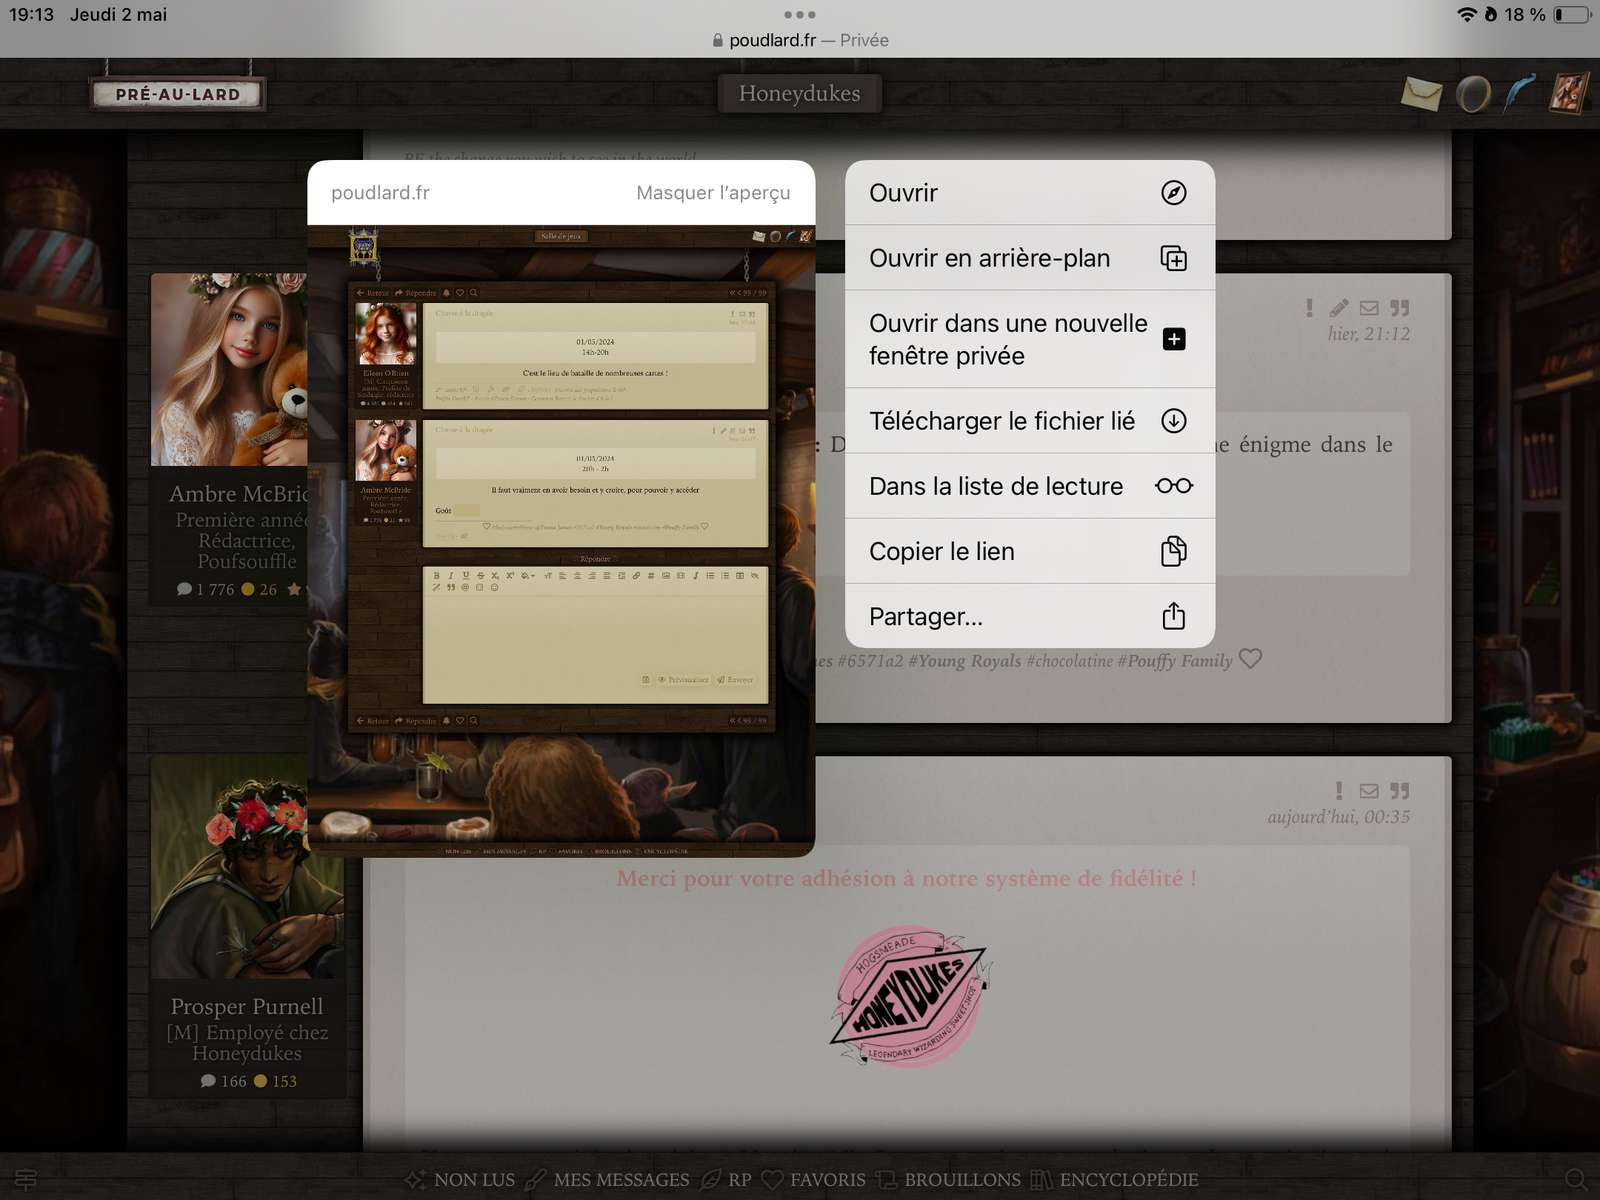Open the 'Partager...' share option

(1029, 616)
